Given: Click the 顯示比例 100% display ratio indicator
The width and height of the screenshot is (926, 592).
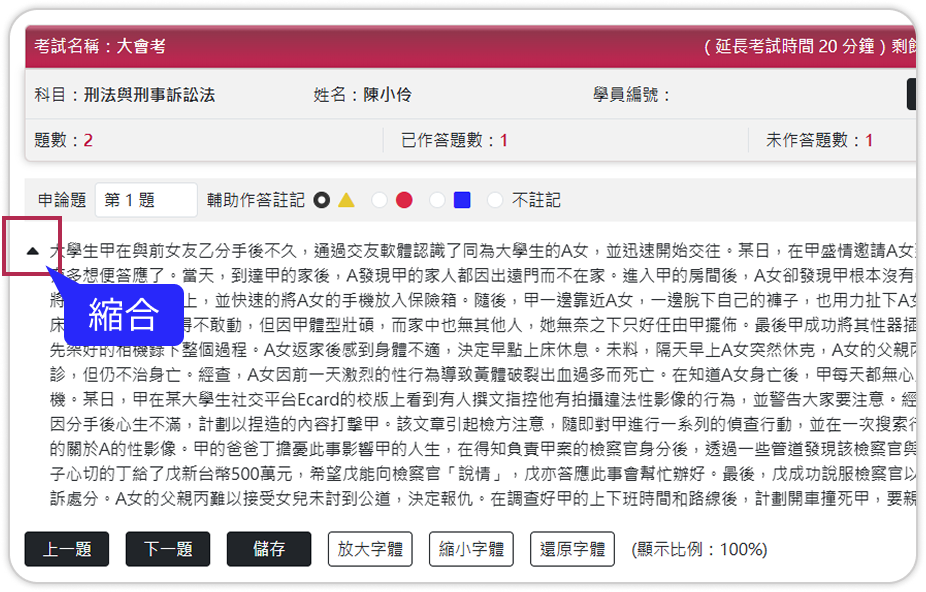Looking at the screenshot, I should pos(698,549).
